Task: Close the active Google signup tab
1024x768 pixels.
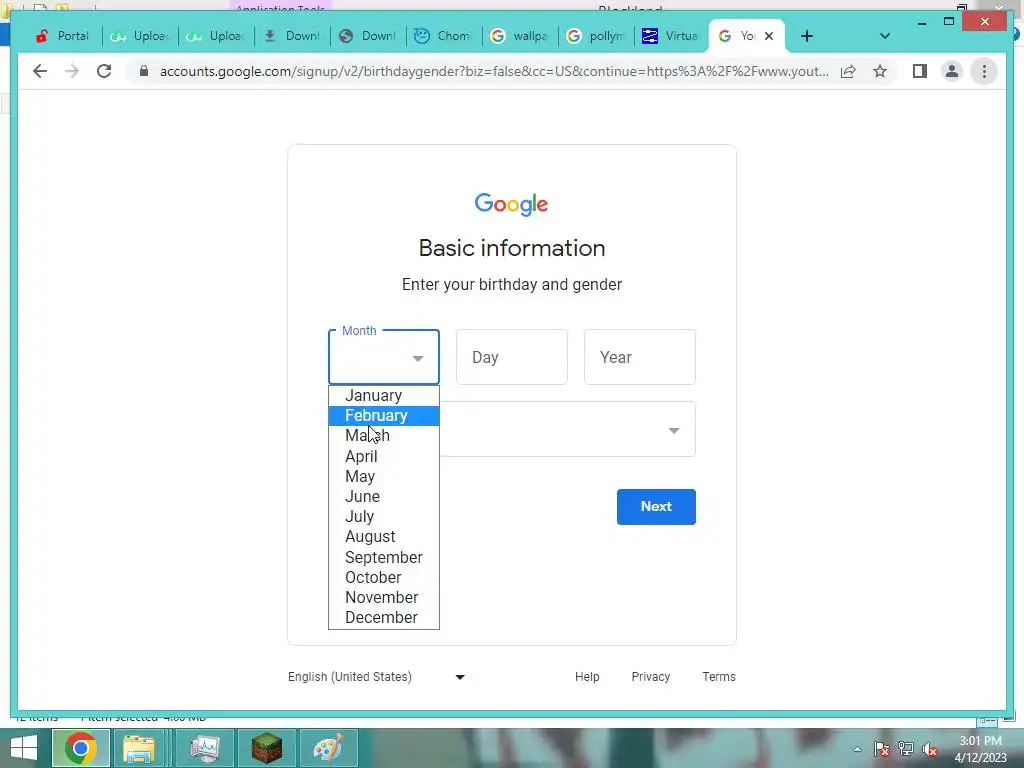Action: (769, 36)
